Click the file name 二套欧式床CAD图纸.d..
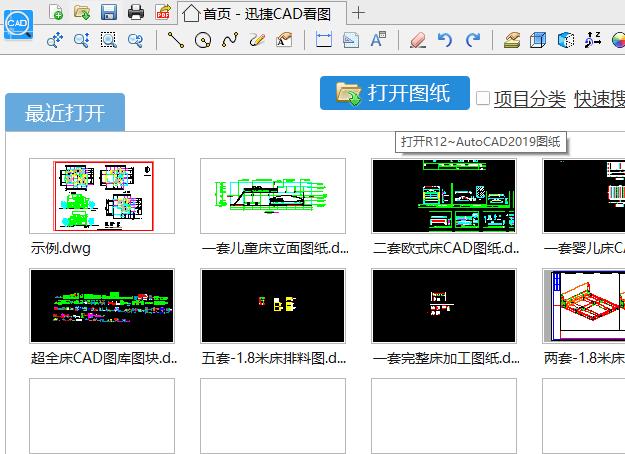 point(446,248)
